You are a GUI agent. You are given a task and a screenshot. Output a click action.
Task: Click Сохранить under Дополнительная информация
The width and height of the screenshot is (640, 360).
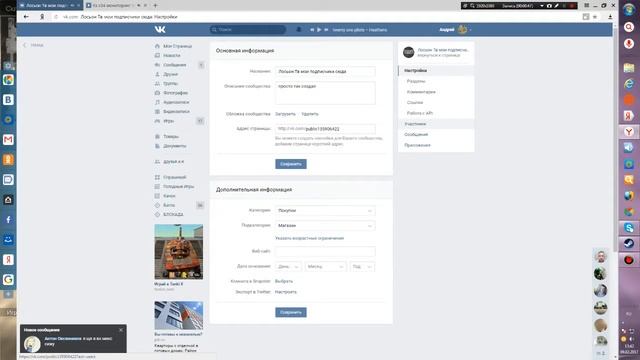point(291,312)
